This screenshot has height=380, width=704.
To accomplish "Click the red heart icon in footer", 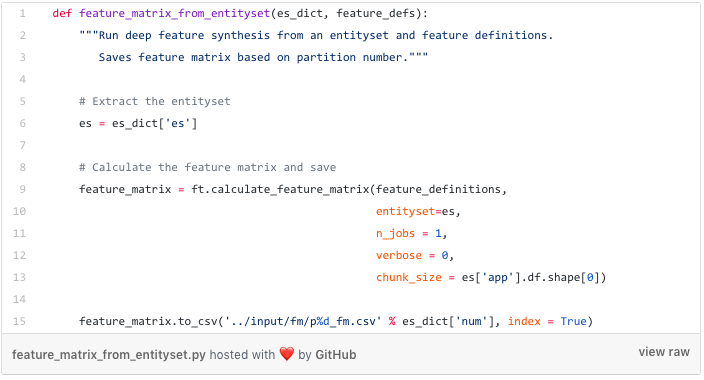I will coord(286,354).
